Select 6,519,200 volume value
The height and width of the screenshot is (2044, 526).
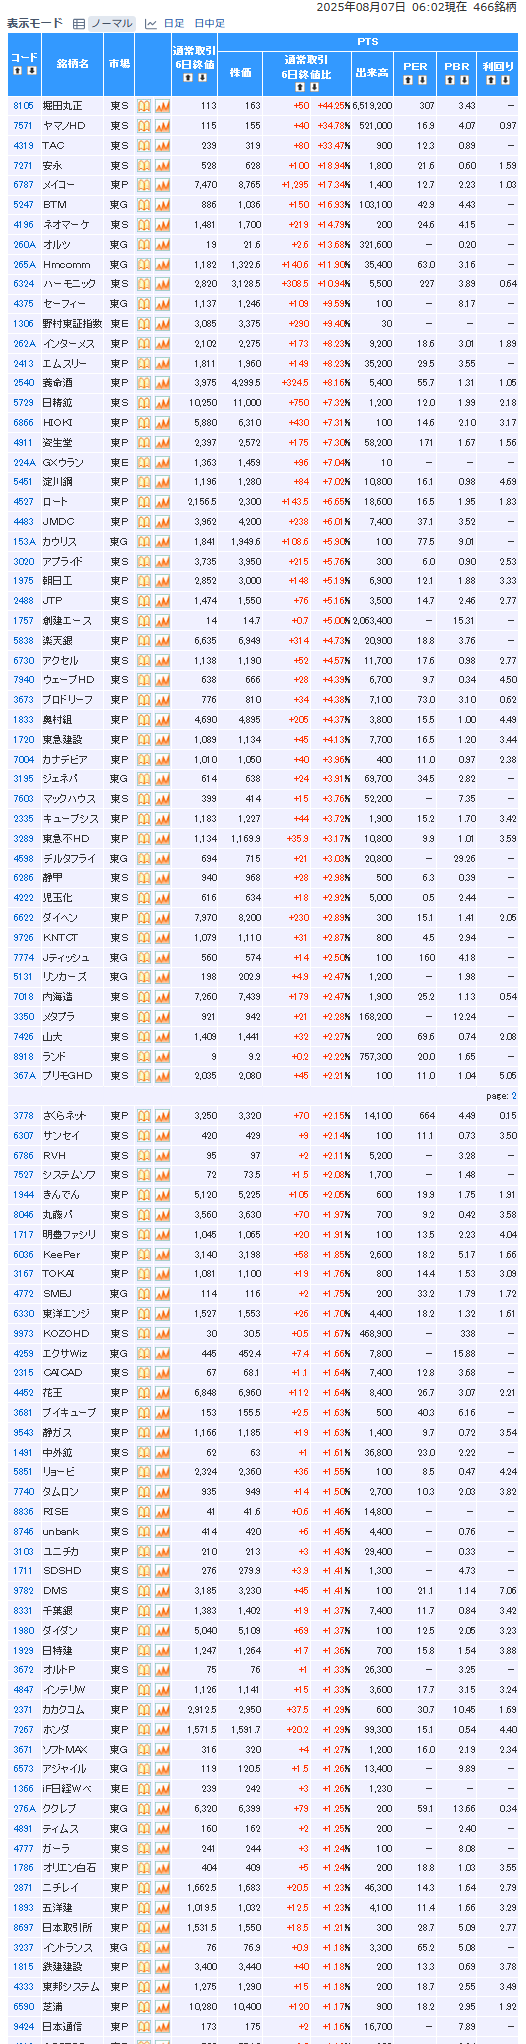point(373,105)
